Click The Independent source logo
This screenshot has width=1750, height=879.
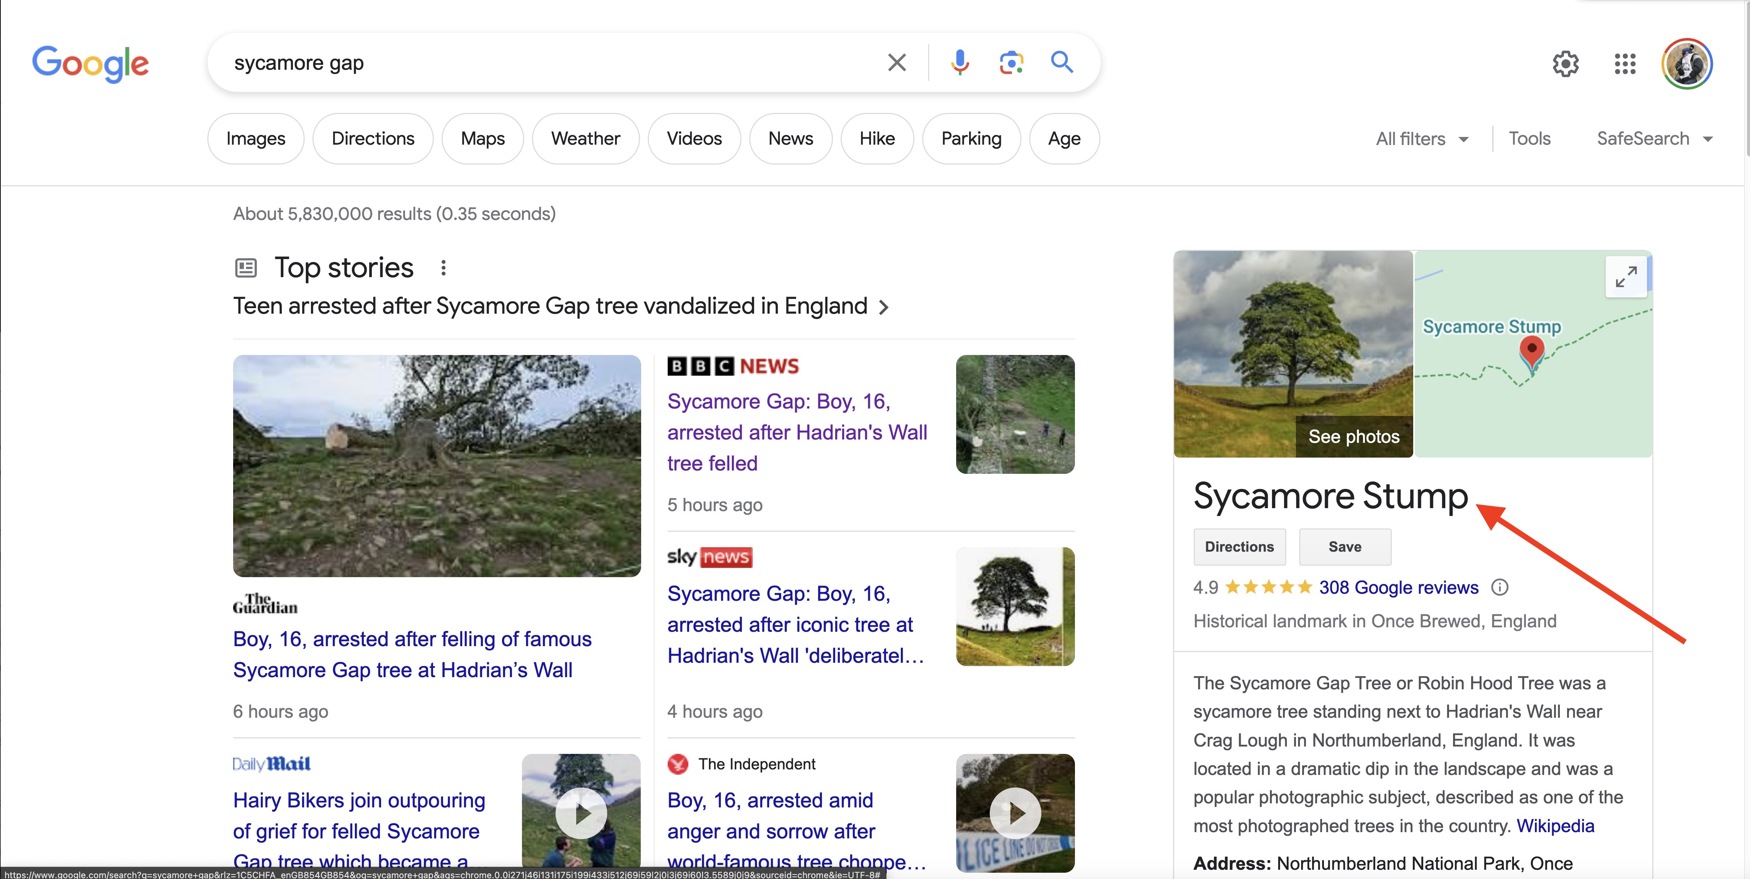pyautogui.click(x=678, y=764)
